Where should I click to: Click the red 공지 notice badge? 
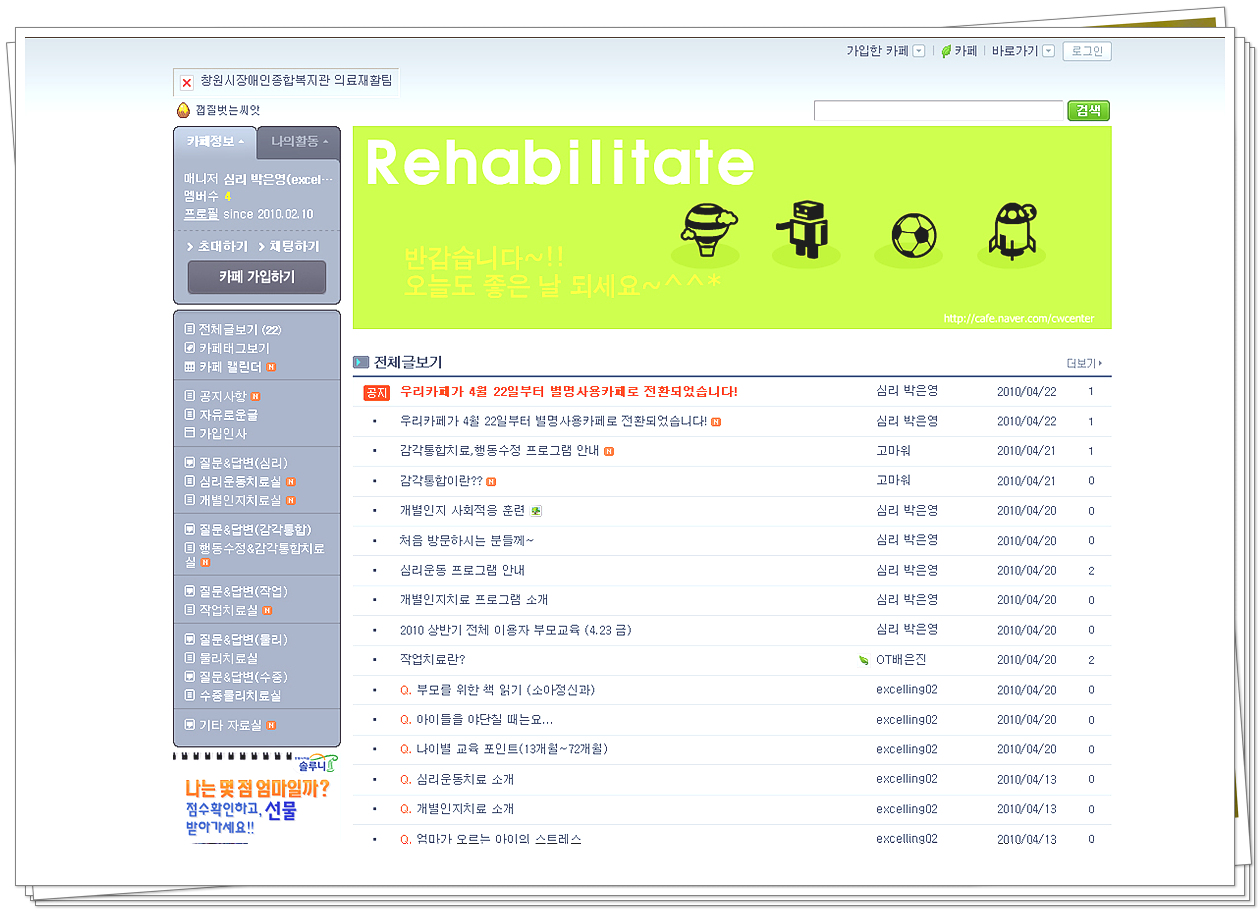pyautogui.click(x=376, y=392)
